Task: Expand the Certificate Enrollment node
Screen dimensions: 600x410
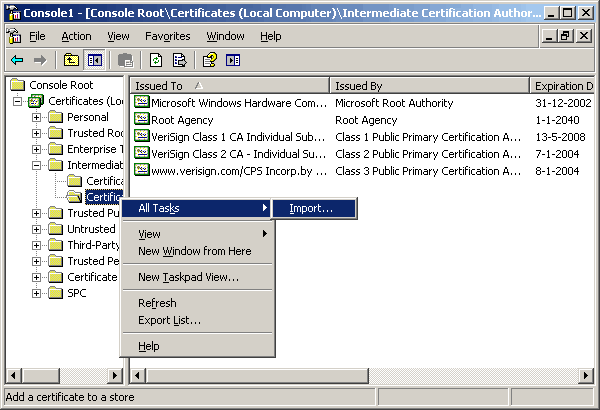Action: point(36,278)
